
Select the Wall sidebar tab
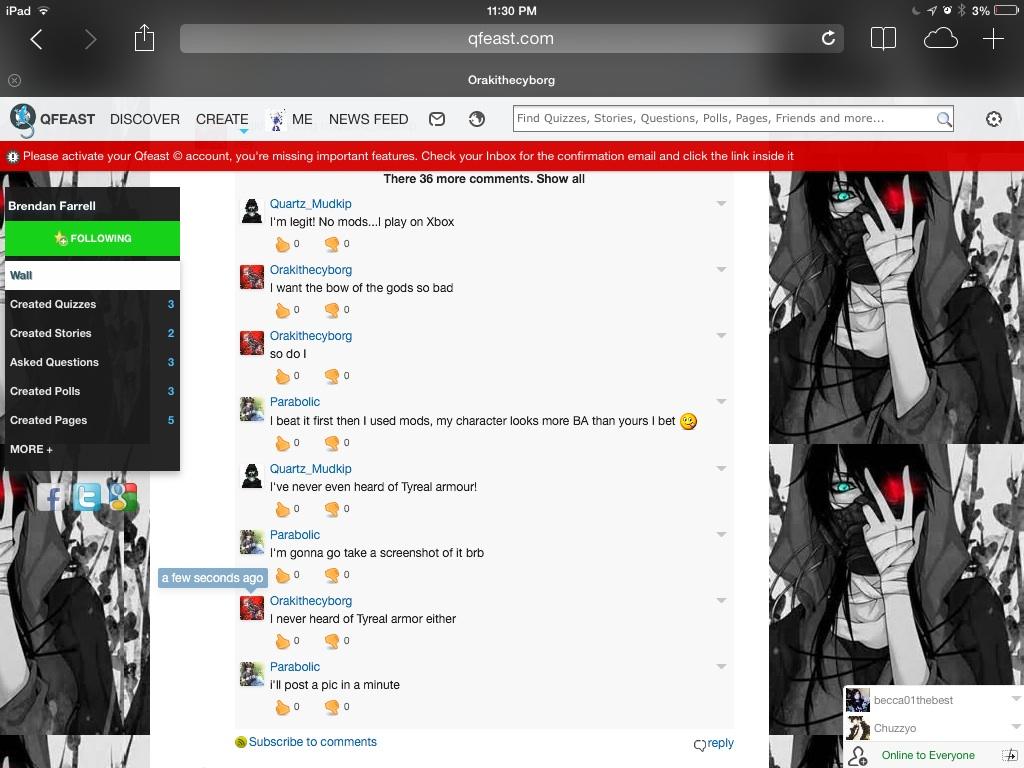tap(92, 276)
